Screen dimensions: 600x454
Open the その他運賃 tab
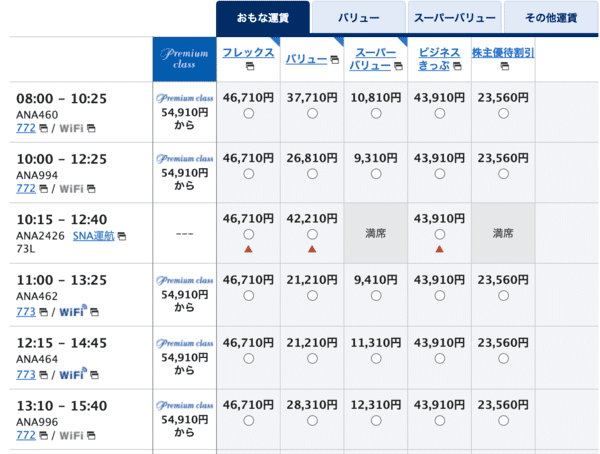tap(551, 18)
